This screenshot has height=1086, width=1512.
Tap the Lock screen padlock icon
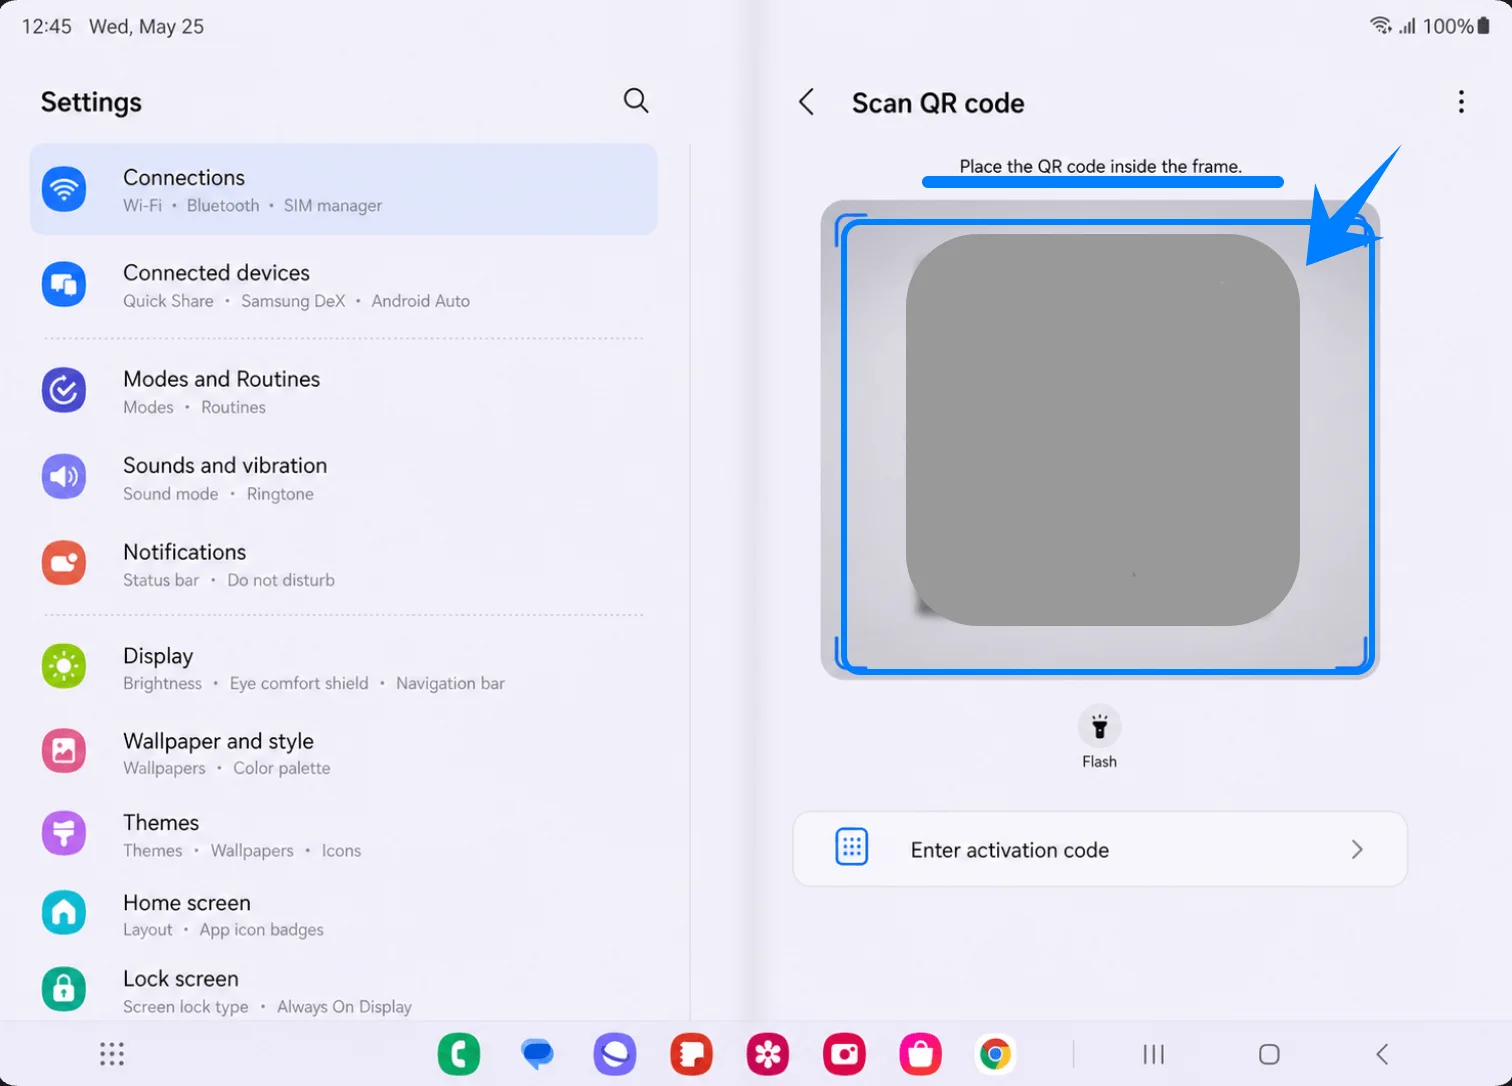[x=64, y=989]
